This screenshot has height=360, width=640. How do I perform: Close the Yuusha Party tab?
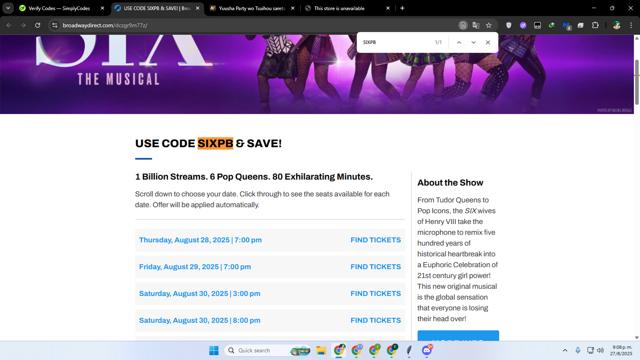click(293, 8)
